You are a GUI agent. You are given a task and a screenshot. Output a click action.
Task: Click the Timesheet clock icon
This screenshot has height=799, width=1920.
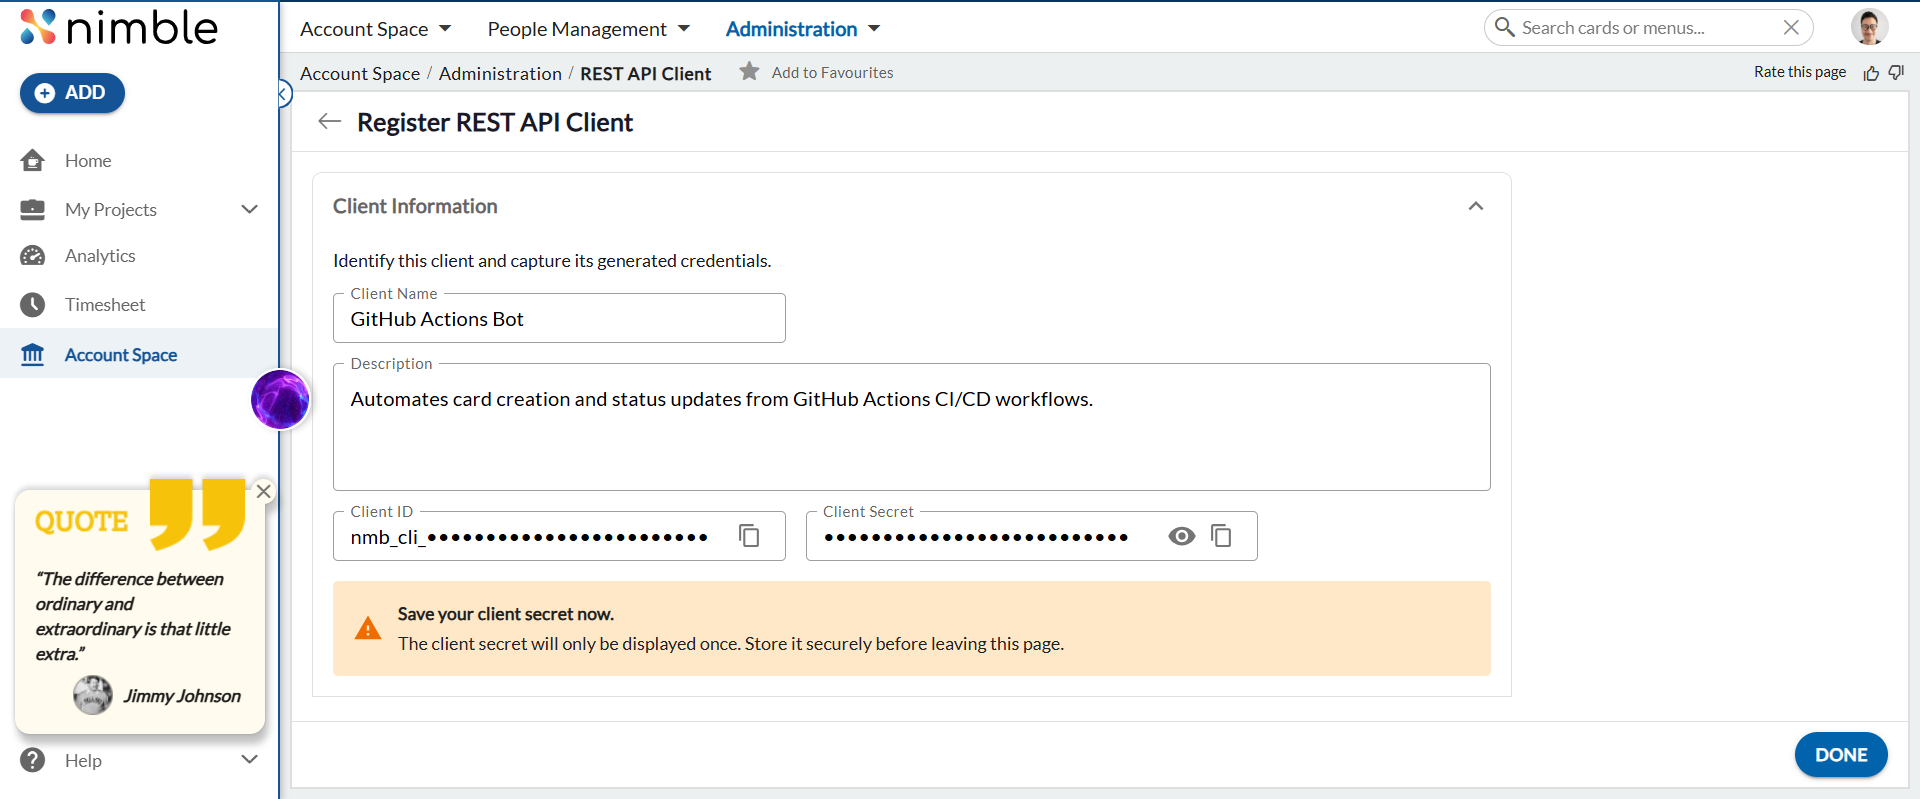33,305
